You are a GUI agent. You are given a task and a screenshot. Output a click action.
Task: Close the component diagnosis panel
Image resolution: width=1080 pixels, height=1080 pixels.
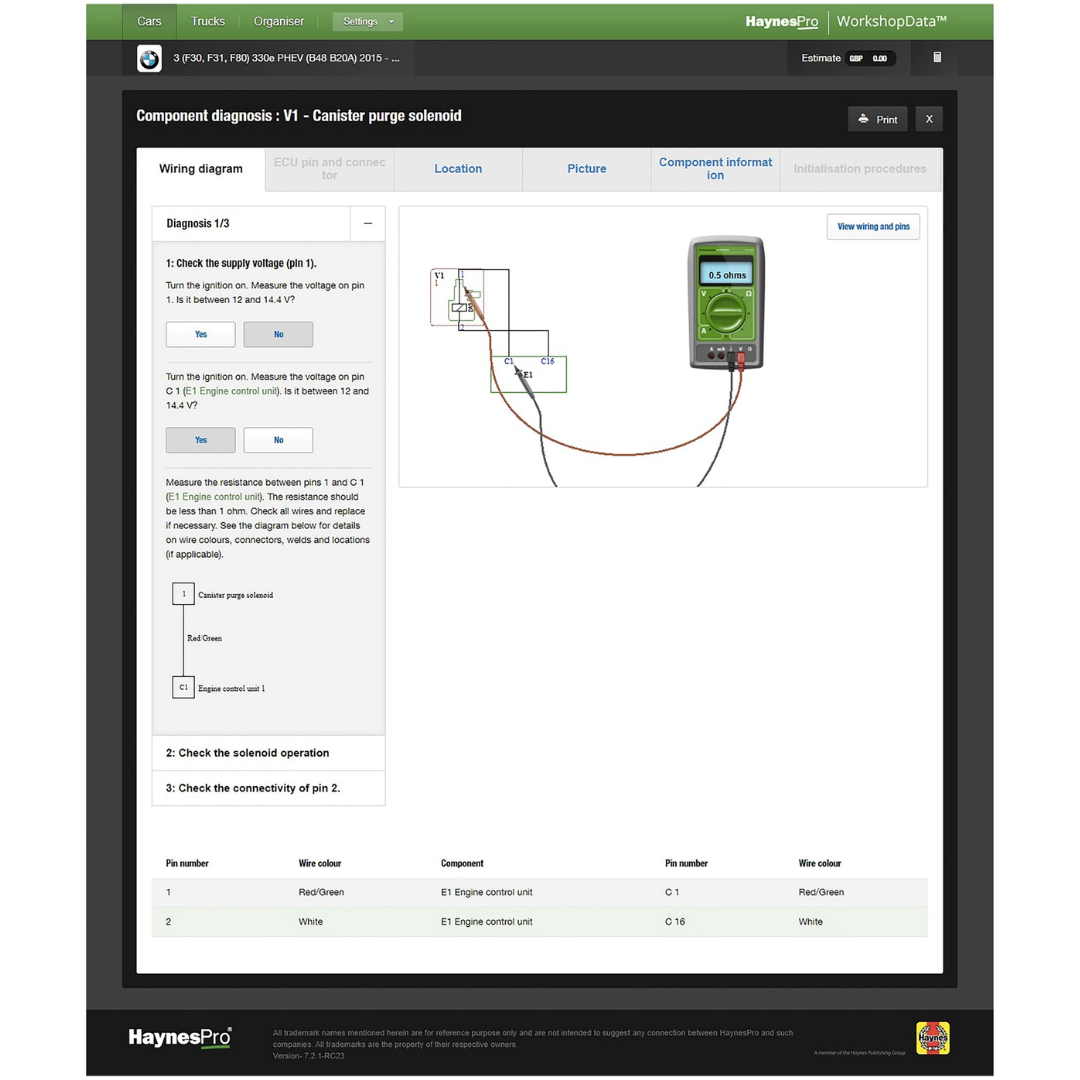click(928, 119)
